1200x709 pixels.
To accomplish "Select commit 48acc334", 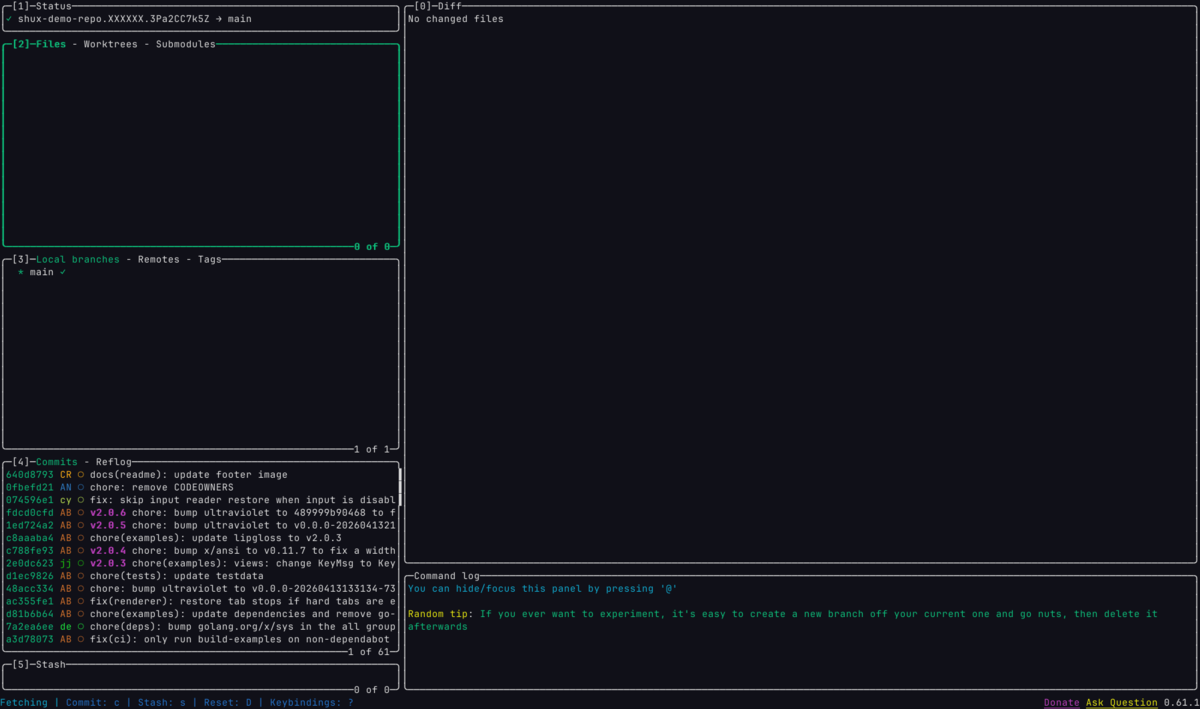I will point(200,588).
